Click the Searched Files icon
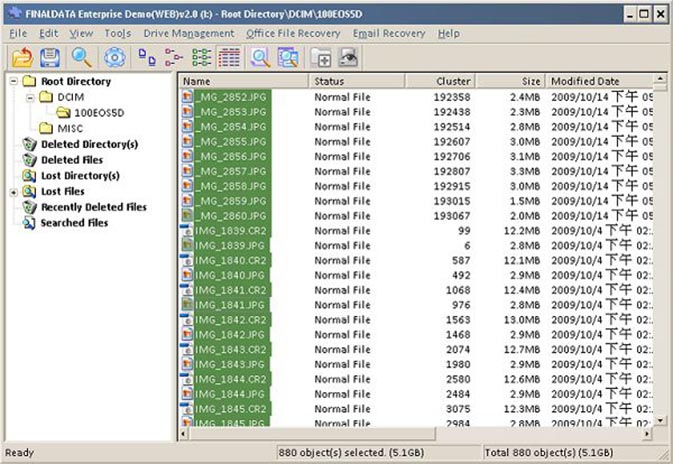The height and width of the screenshot is (464, 673). [29, 223]
